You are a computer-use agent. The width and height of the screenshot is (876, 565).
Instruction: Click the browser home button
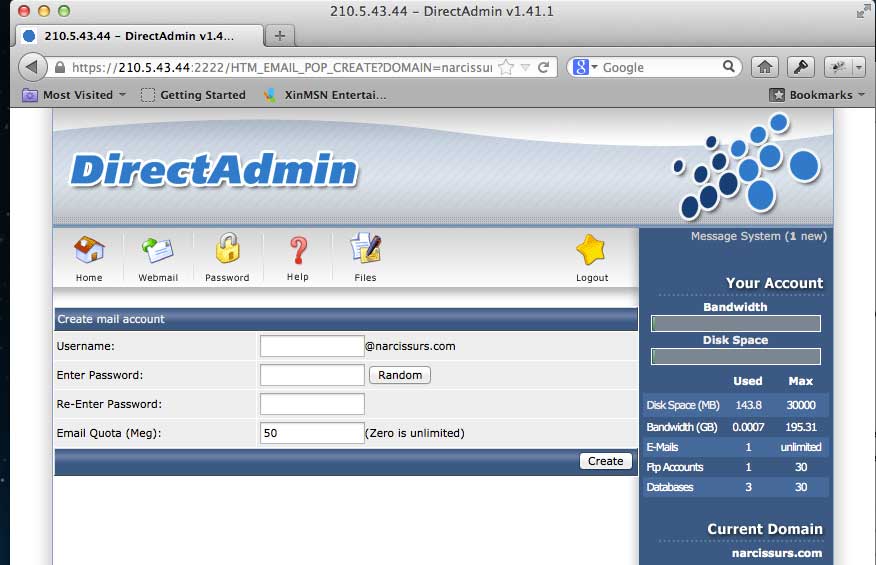(x=765, y=67)
